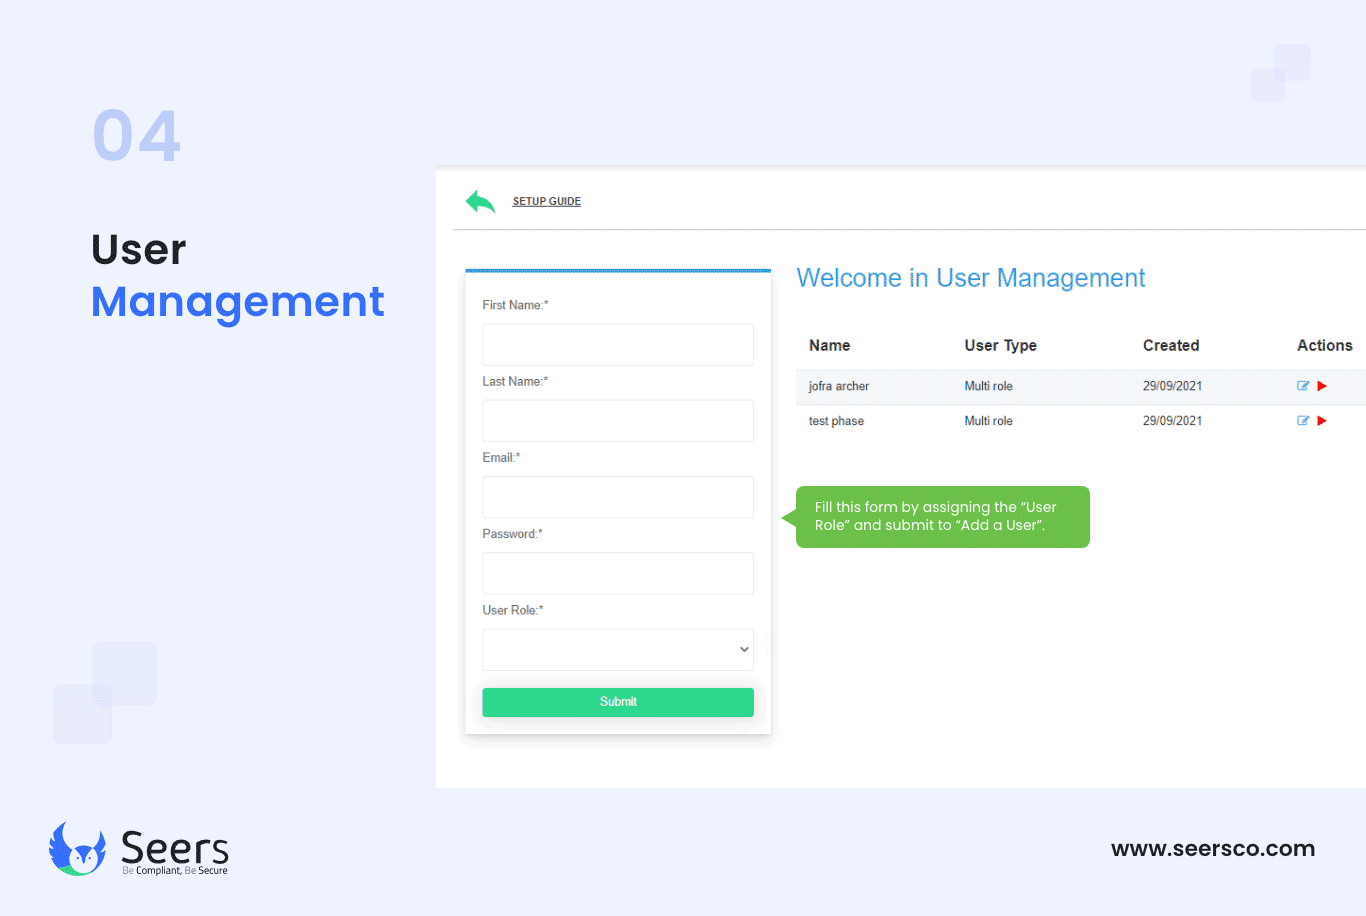
Task: Click the Seers owl logo
Action: click(77, 849)
